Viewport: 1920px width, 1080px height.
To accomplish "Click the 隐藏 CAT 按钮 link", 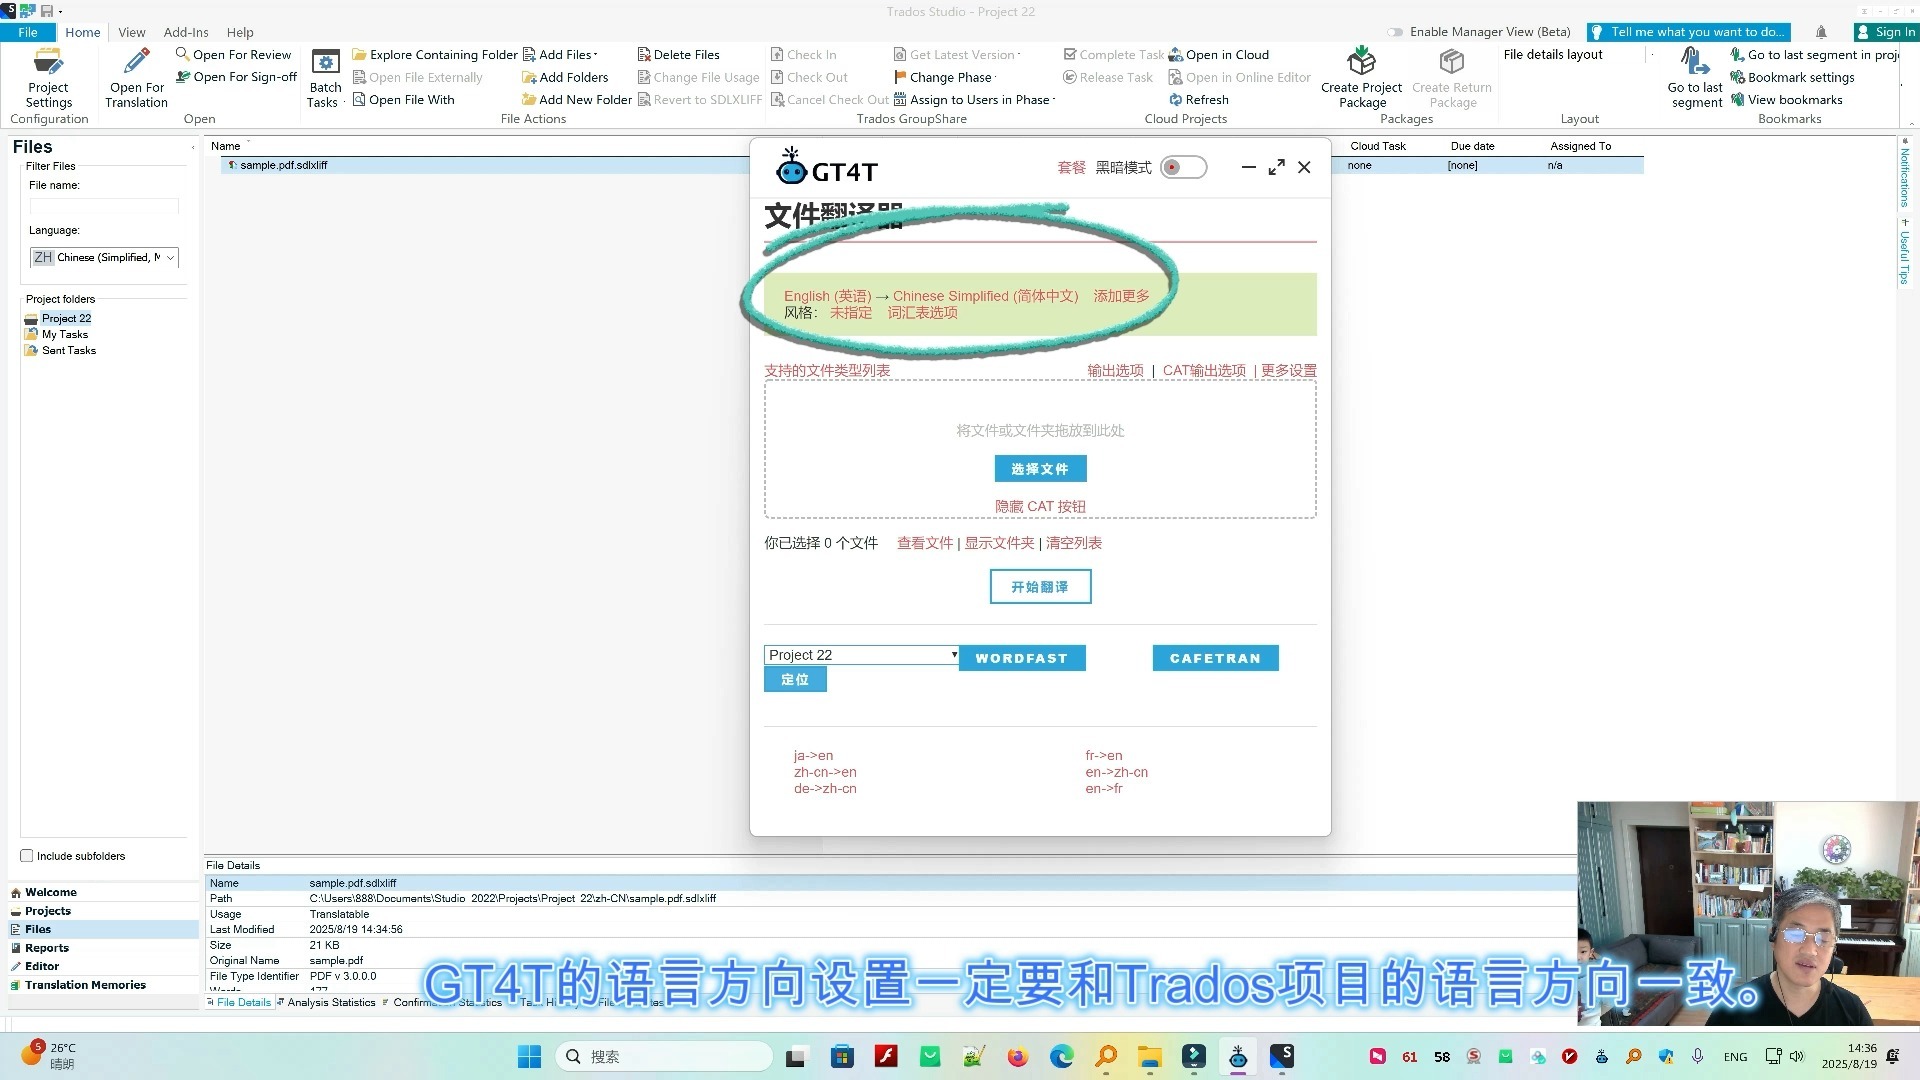I will 1040,506.
